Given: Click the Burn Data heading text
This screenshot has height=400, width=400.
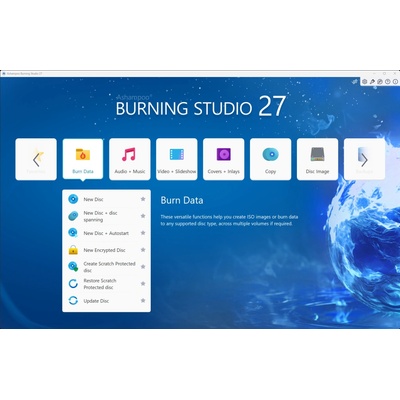Looking at the screenshot, I should (182, 200).
